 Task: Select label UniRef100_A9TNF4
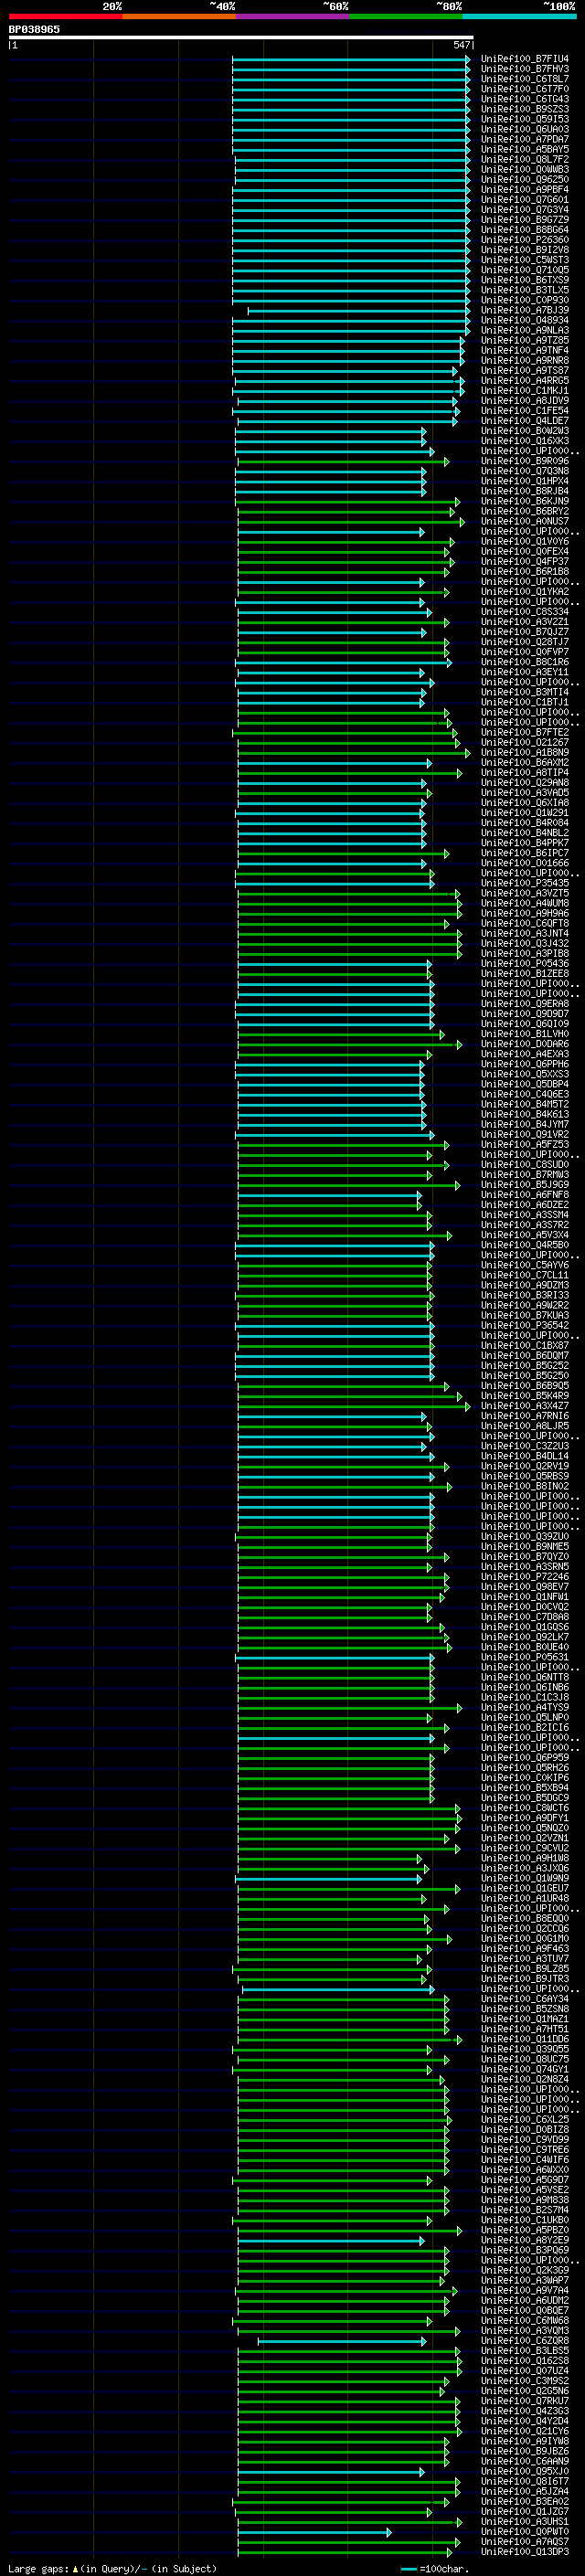coord(524,351)
